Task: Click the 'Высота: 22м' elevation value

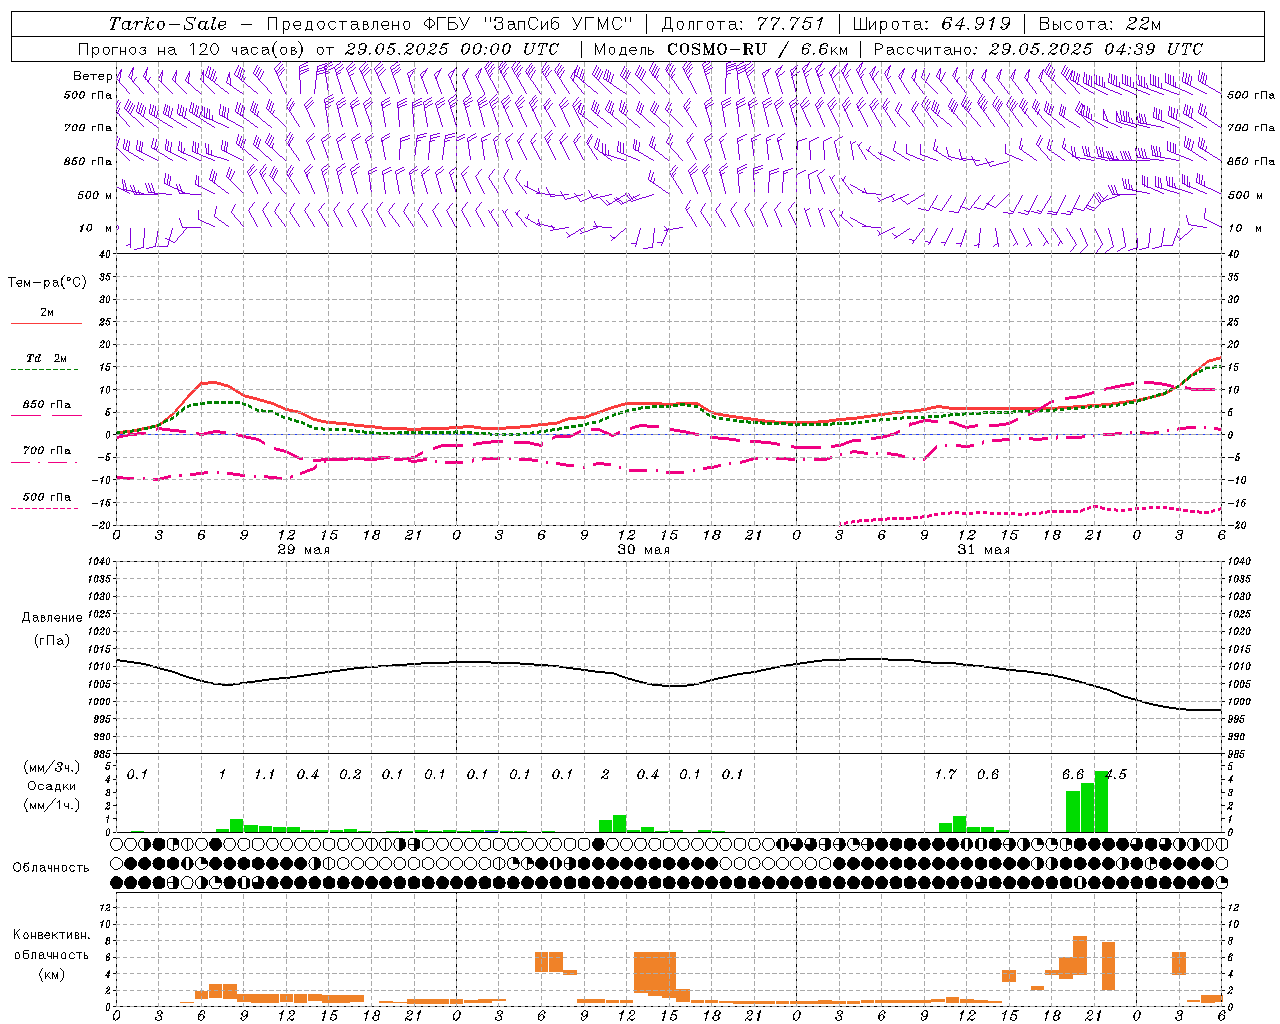Action: (1100, 24)
